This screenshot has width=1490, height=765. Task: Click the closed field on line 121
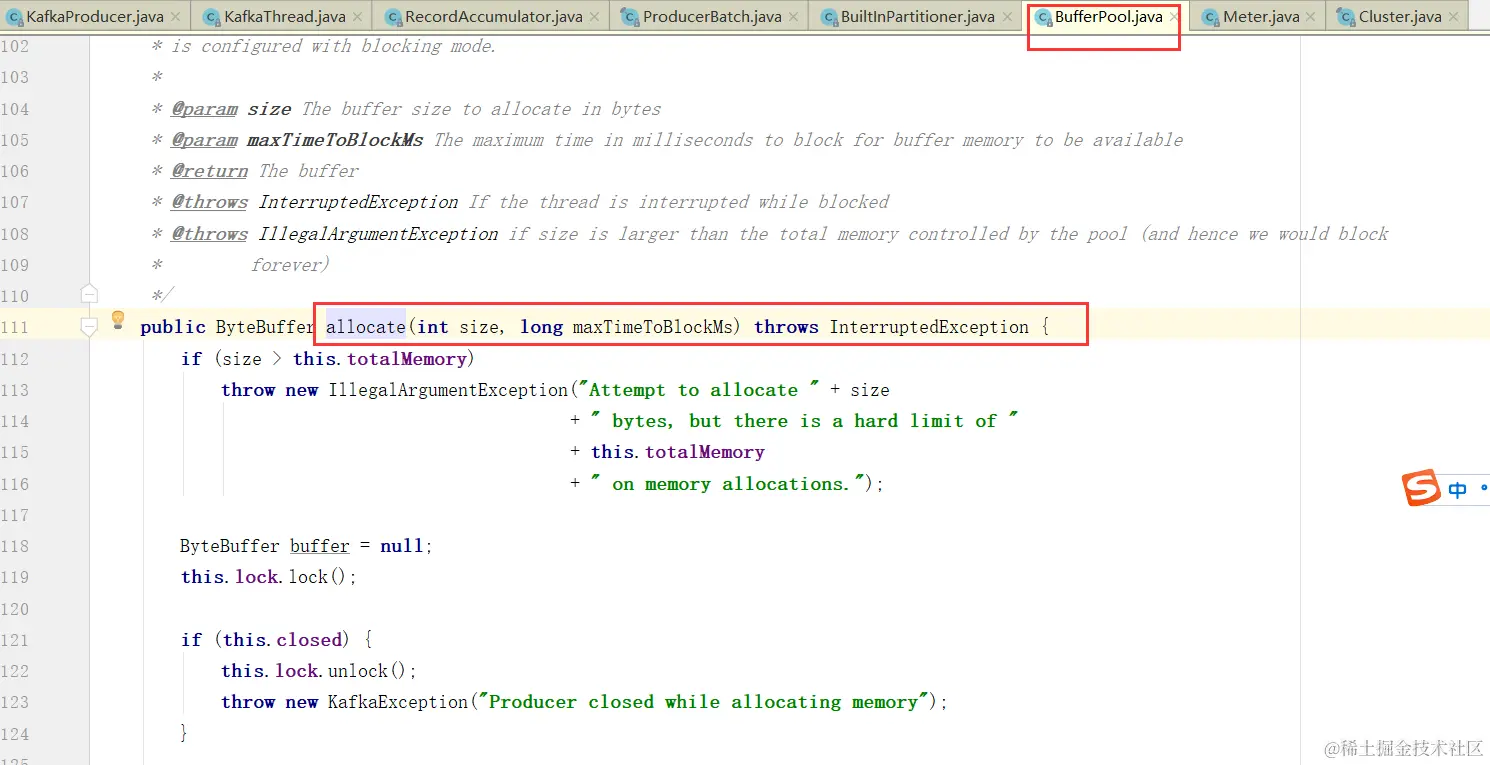tap(310, 640)
